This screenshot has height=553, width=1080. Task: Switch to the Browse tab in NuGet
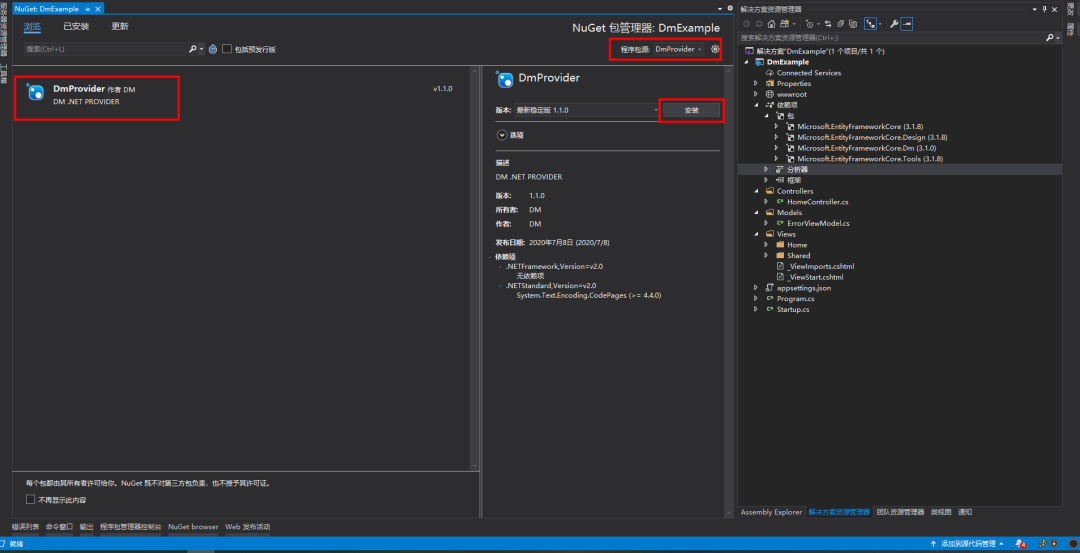32,26
